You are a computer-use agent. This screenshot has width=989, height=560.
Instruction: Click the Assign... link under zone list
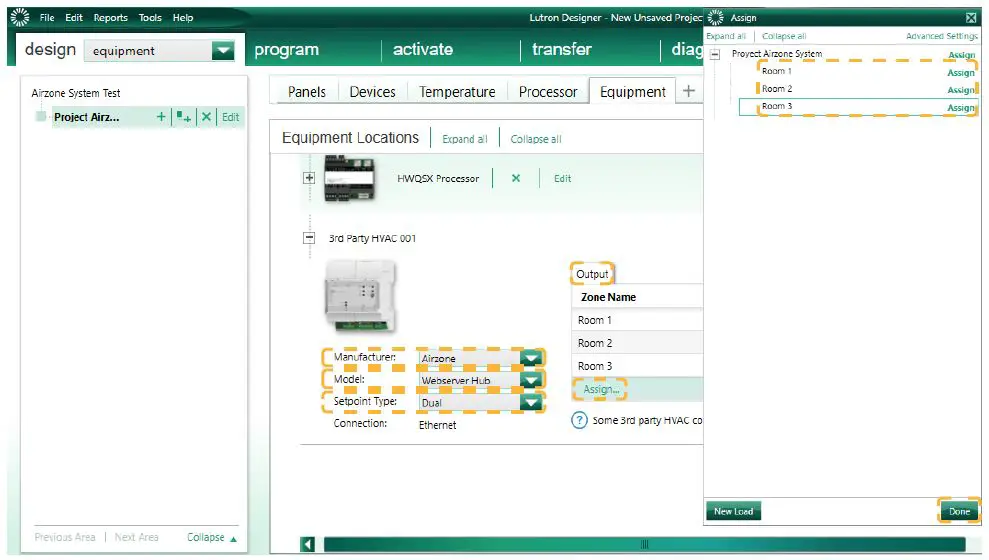tap(601, 390)
